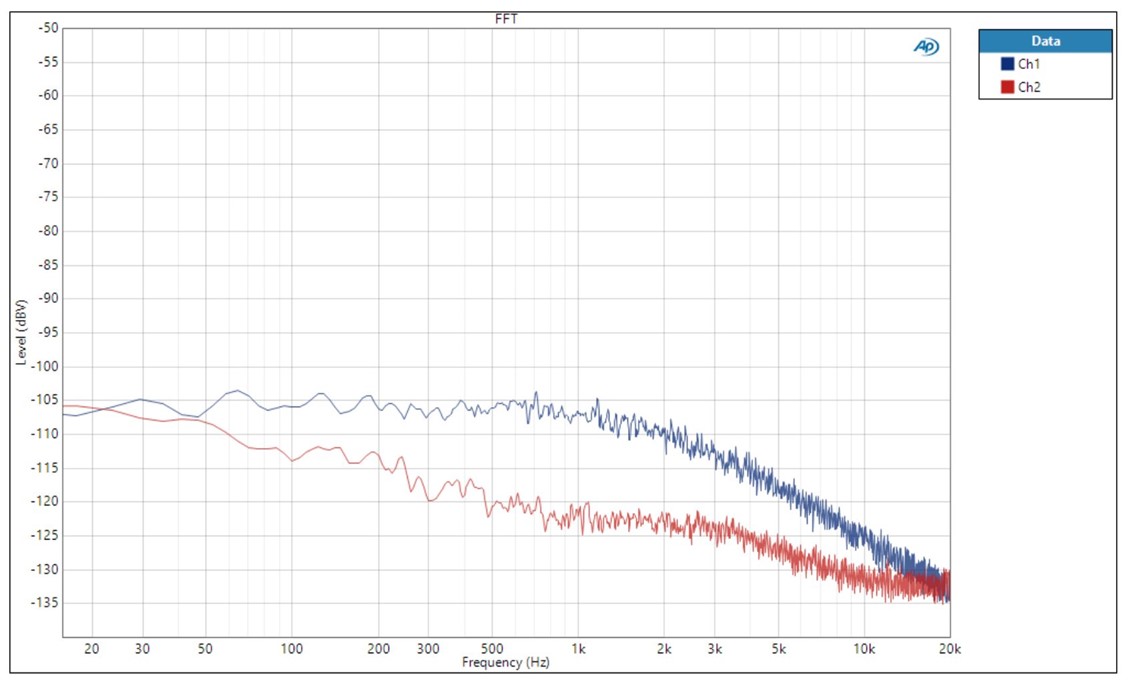Click the 500 tick on the frequency axis

pos(491,649)
